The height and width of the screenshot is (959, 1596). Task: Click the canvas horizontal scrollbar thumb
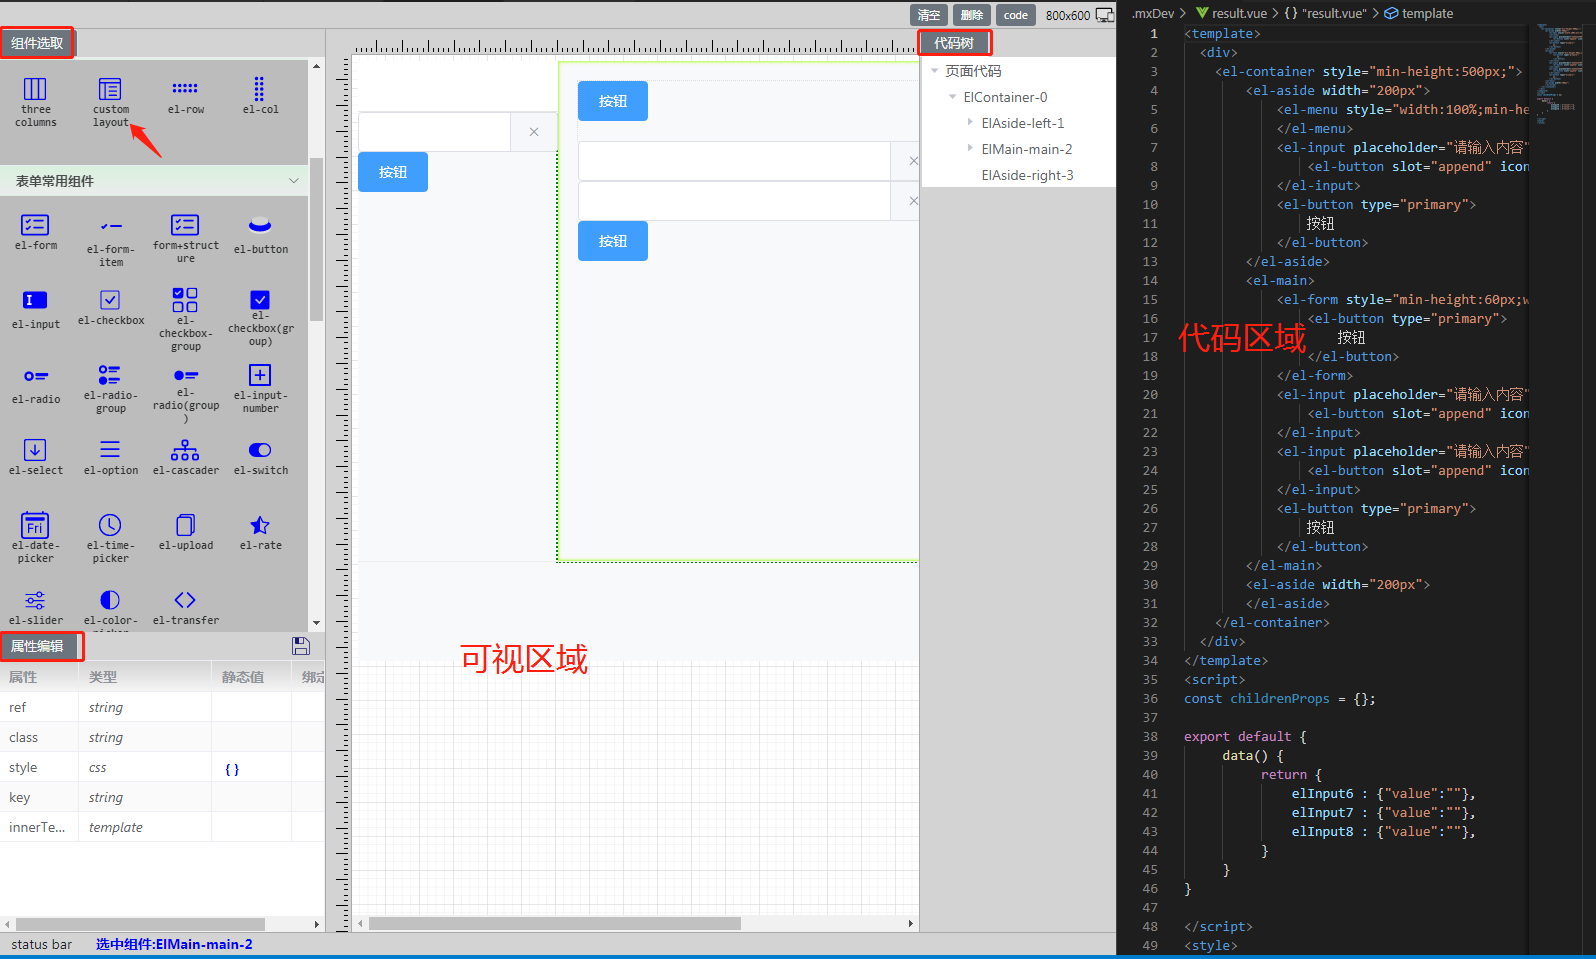pos(554,924)
